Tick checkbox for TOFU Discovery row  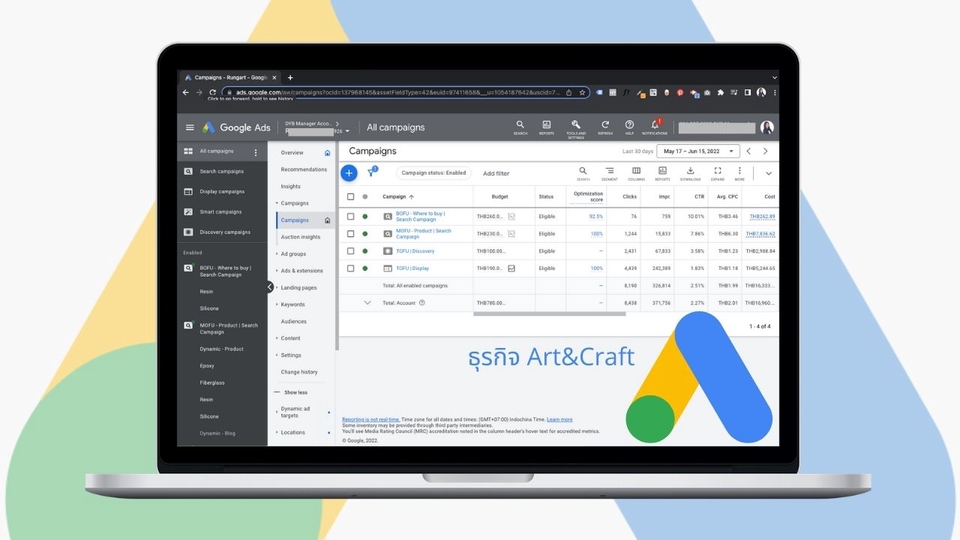pyautogui.click(x=351, y=251)
